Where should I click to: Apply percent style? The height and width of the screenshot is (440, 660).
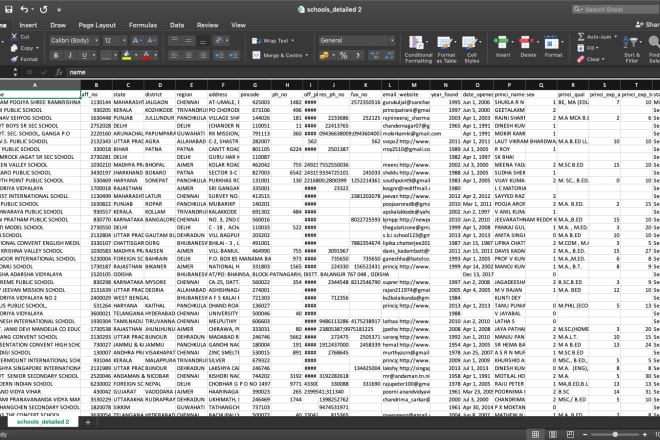point(343,55)
